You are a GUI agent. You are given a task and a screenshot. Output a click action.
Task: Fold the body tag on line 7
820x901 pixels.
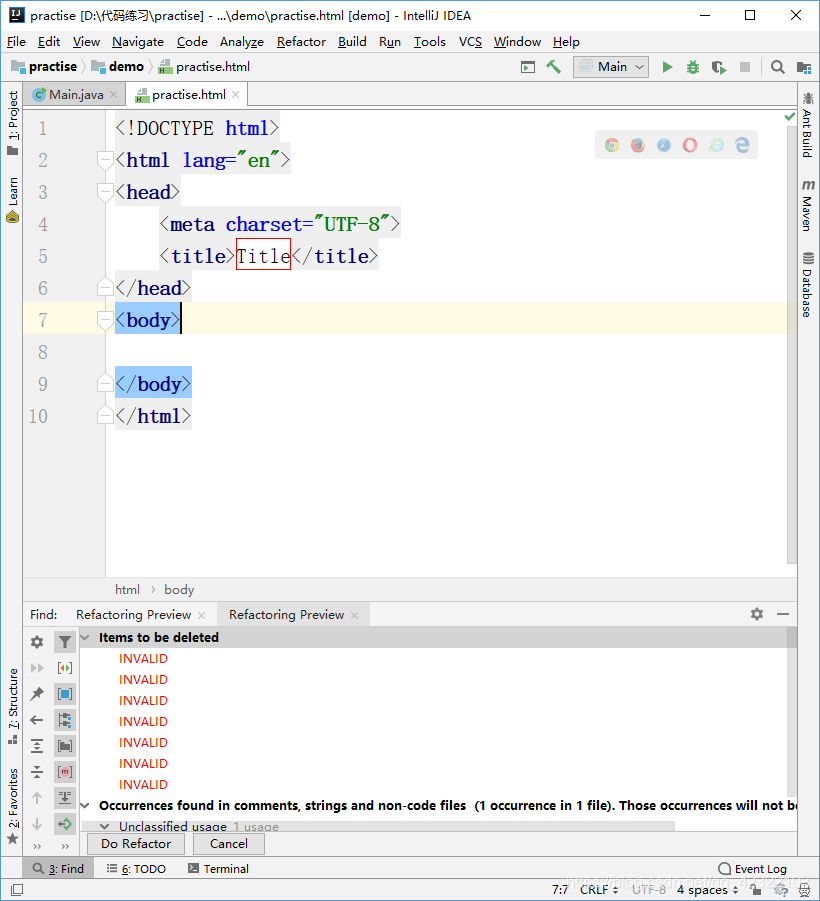click(x=105, y=320)
